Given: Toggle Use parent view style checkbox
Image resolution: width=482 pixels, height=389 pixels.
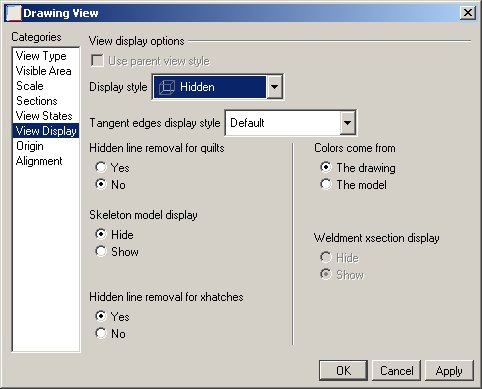Looking at the screenshot, I should (97, 61).
